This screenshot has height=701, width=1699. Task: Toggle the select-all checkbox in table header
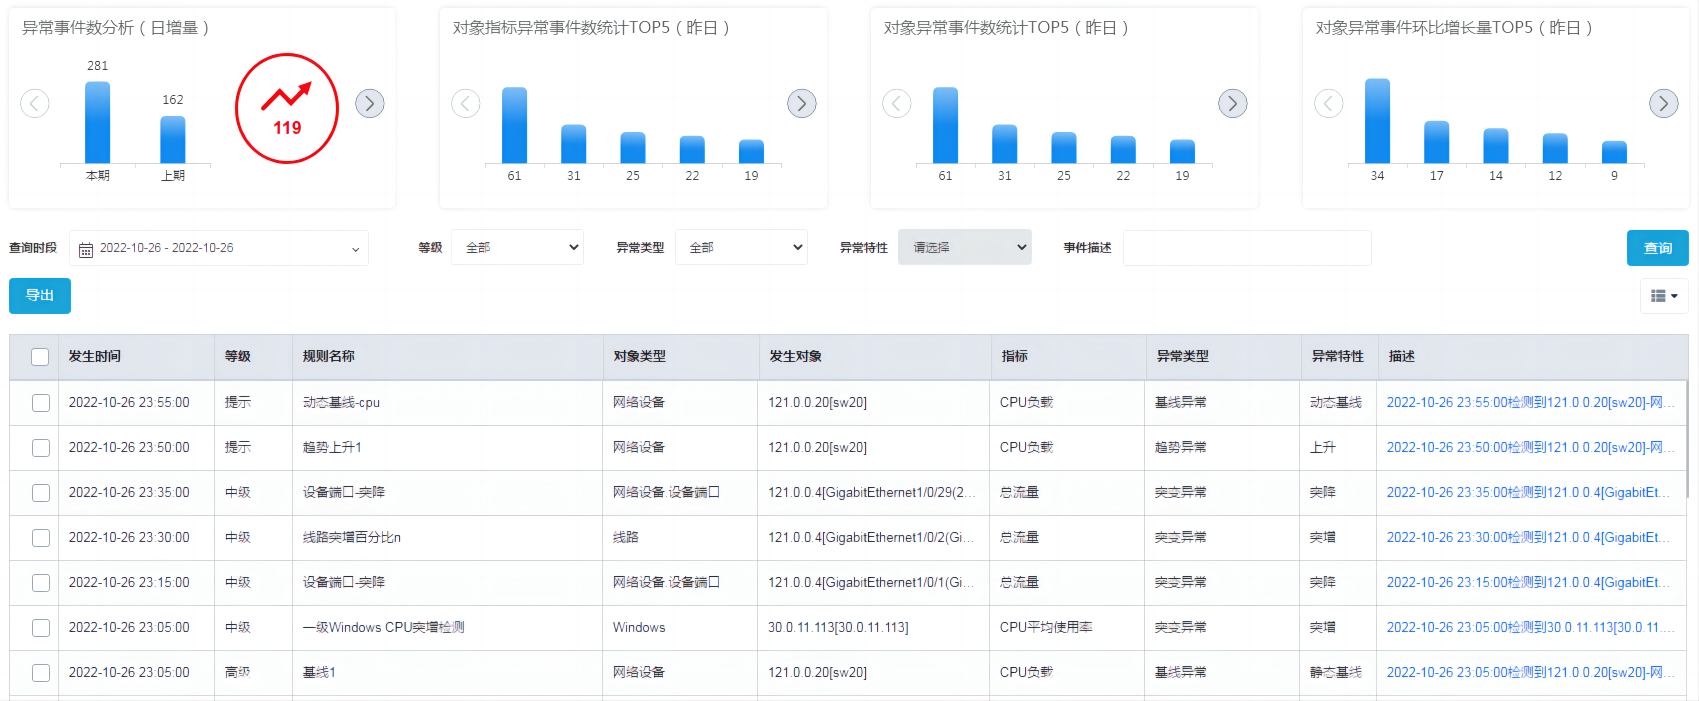tap(40, 357)
